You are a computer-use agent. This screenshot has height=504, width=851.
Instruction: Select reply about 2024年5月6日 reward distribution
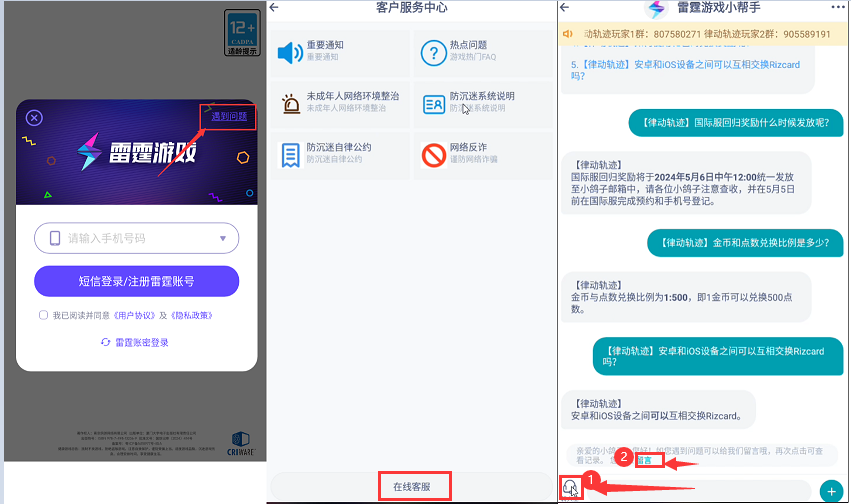[x=686, y=183]
